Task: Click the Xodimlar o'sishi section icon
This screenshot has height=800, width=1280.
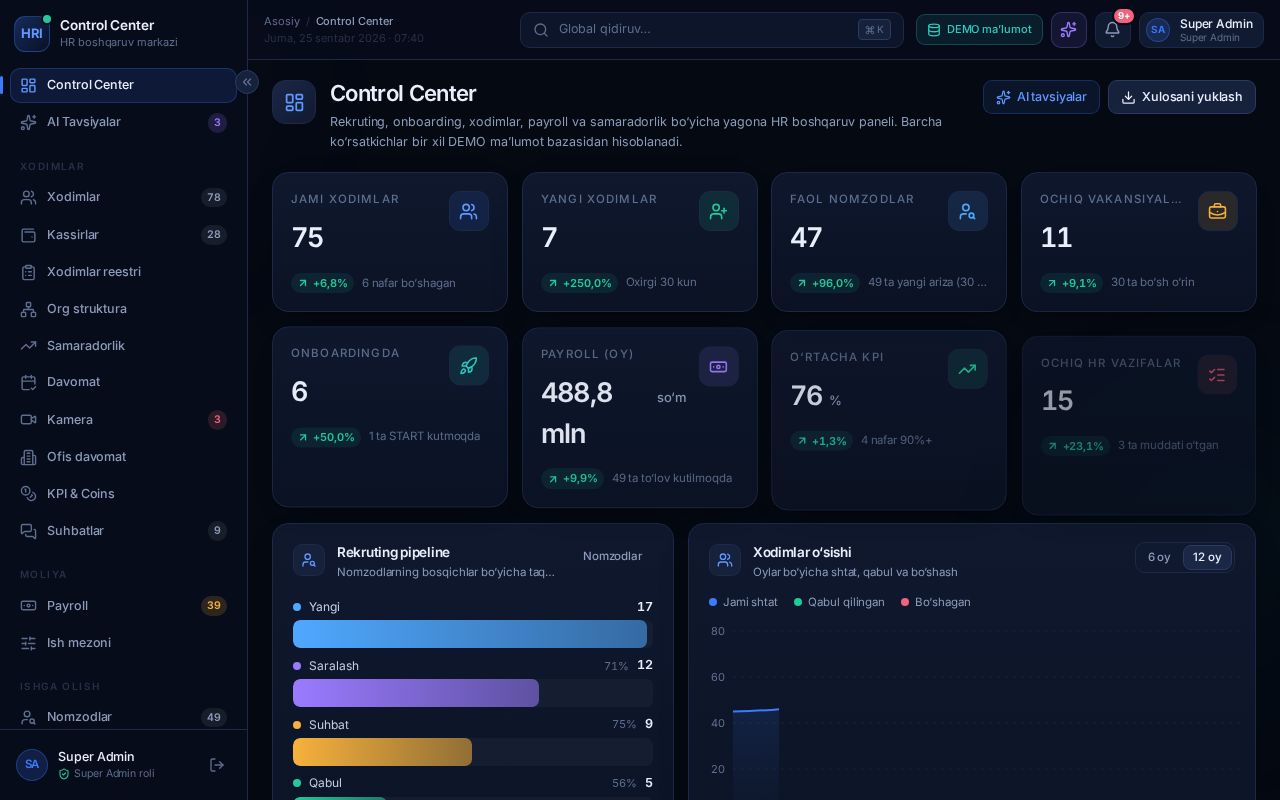Action: (x=725, y=560)
